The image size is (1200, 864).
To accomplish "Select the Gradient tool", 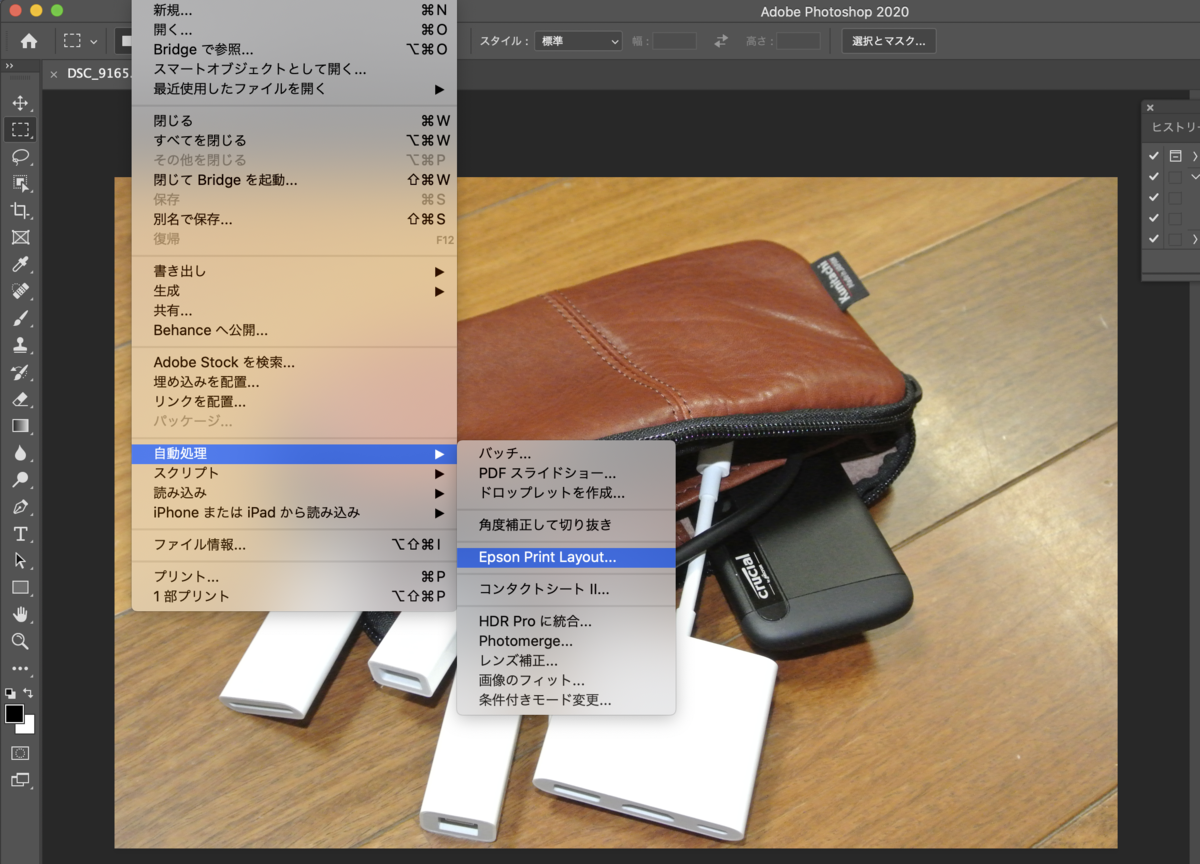I will [x=20, y=426].
